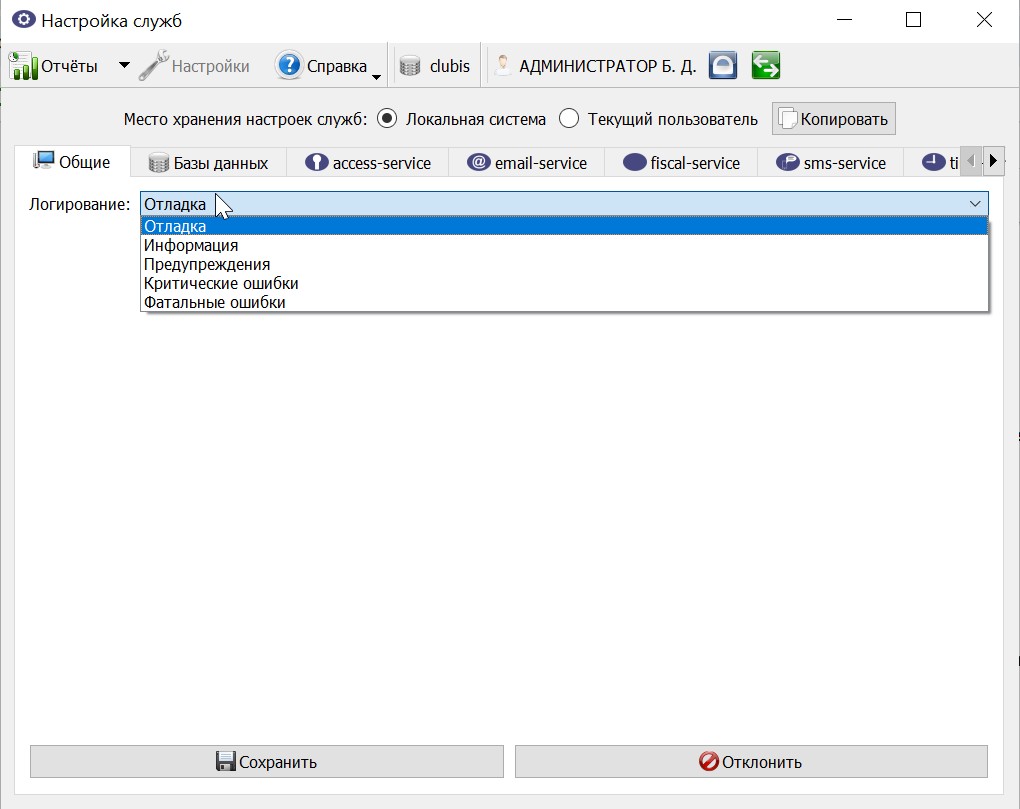The width and height of the screenshot is (1020, 809).
Task: Select Локальная система radio button
Action: pos(387,119)
